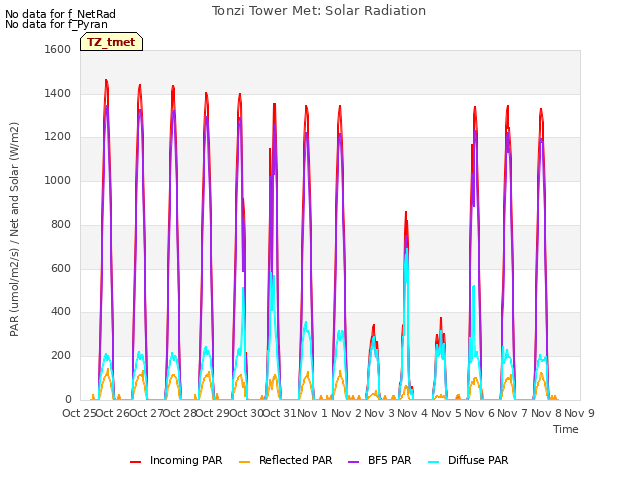Click the 1600 y-axis tick value
This screenshot has width=640, height=480.
click(58, 49)
